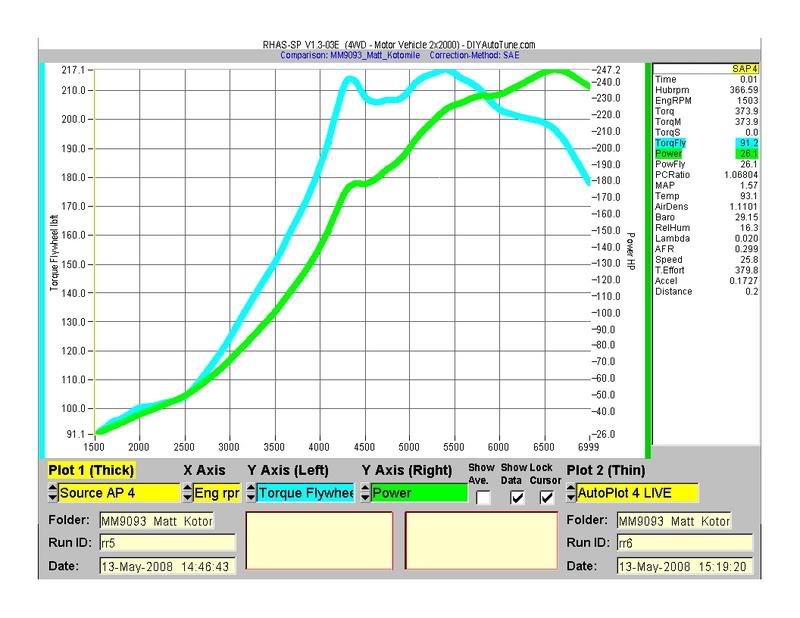The image size is (800, 618).
Task: Click the Plot 2 Date field
Action: (685, 566)
